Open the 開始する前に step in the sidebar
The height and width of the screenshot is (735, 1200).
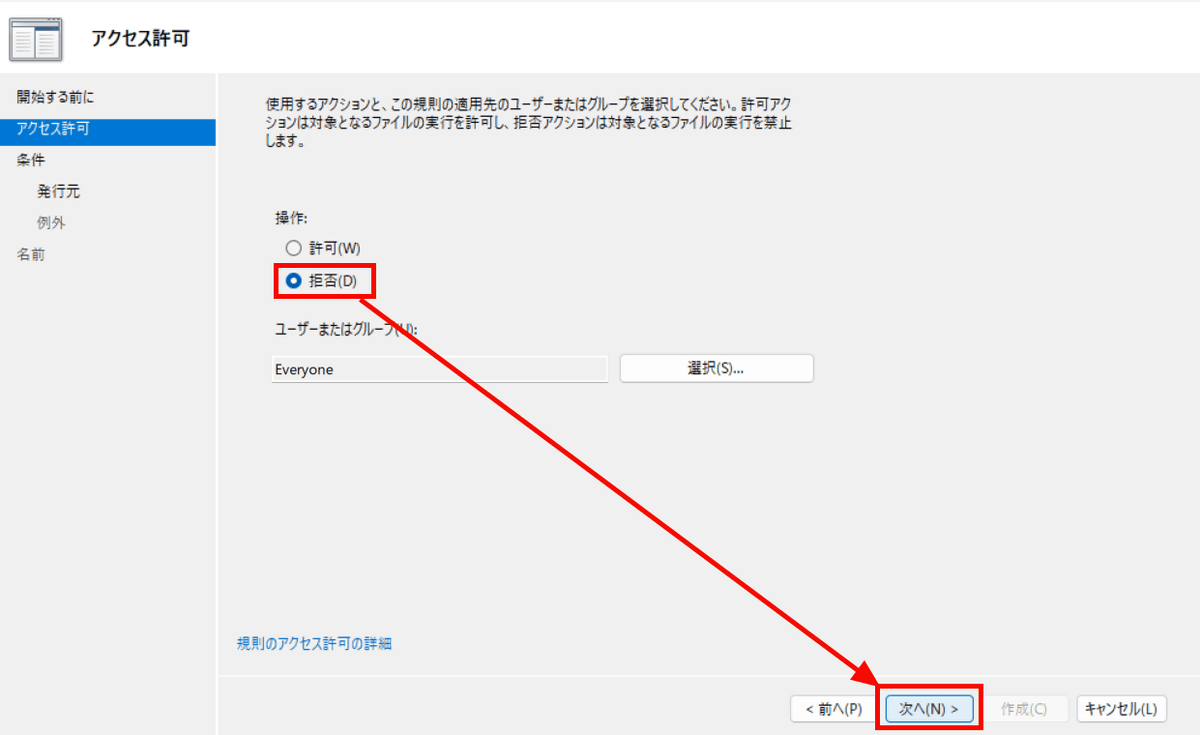tap(56, 97)
